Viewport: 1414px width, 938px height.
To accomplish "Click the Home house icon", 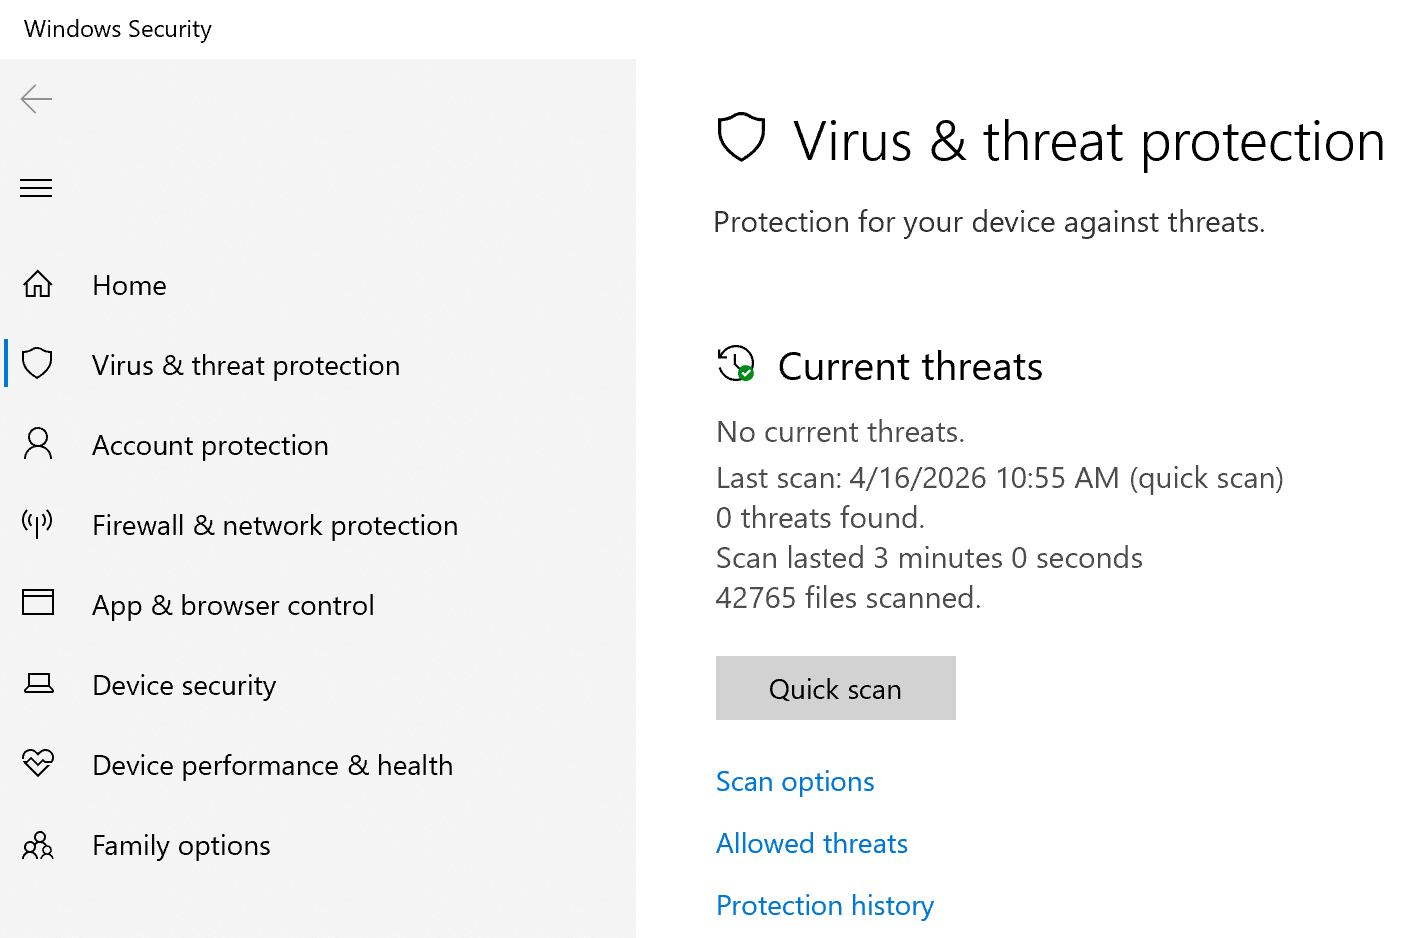I will pos(38,285).
